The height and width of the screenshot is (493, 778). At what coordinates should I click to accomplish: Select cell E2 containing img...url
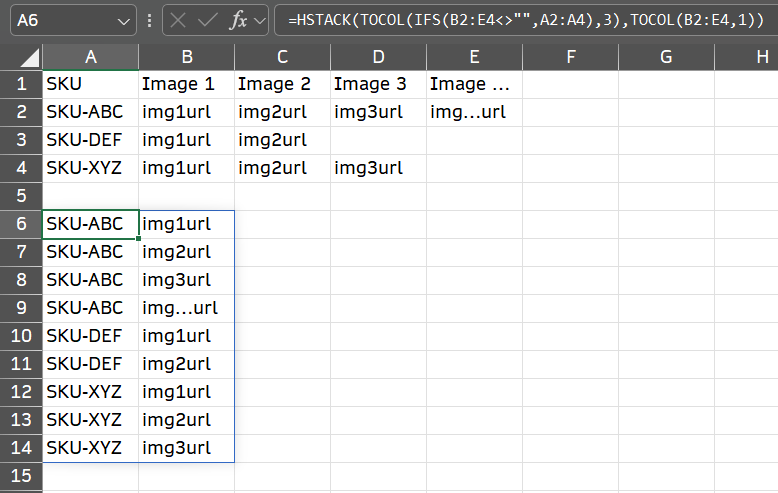point(474,112)
